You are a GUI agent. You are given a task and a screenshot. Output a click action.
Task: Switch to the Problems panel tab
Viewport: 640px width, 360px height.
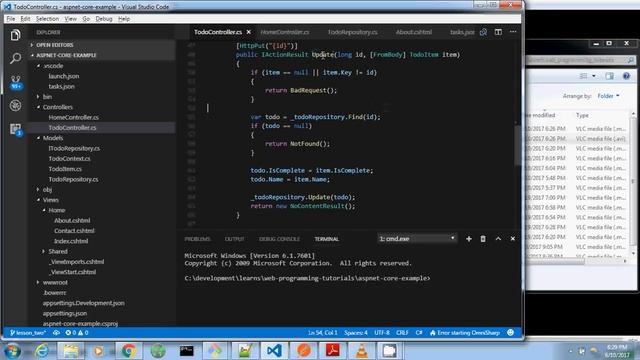[x=197, y=239]
